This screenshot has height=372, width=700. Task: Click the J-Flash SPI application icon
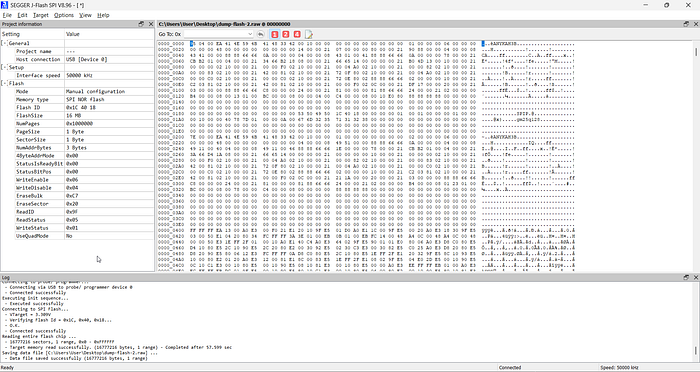pos(4,5)
